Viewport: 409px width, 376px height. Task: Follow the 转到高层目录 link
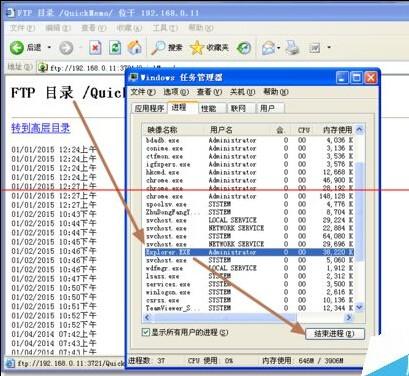[x=41, y=128]
